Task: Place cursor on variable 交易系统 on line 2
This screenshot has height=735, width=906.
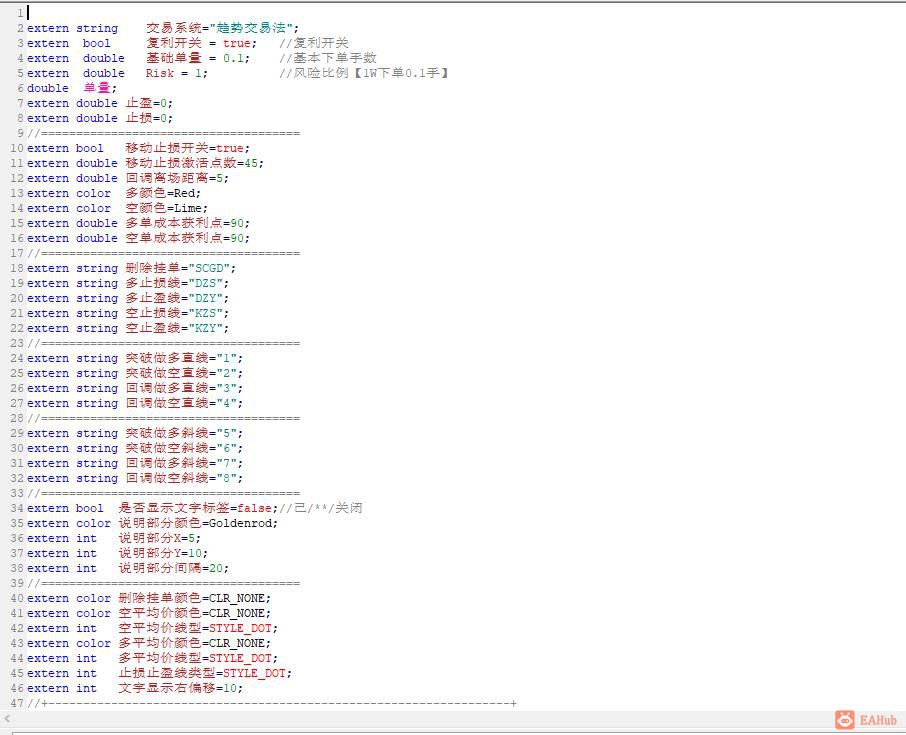Action: click(173, 28)
